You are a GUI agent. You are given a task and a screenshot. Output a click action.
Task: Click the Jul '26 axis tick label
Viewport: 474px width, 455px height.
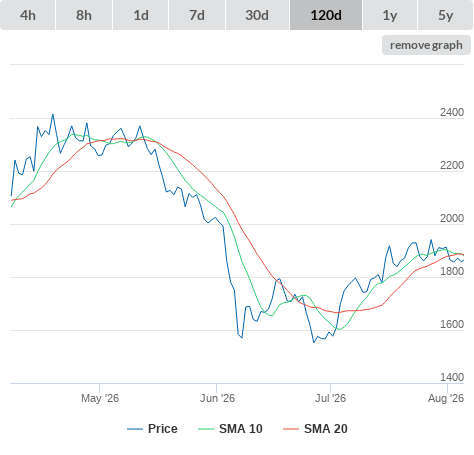pos(330,398)
